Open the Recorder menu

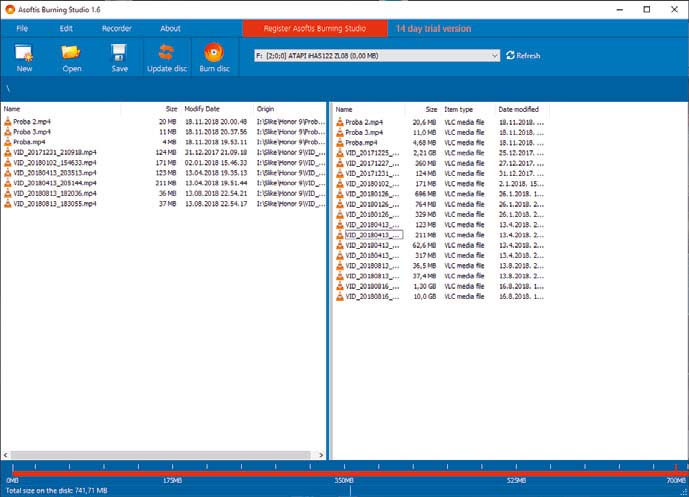116,29
